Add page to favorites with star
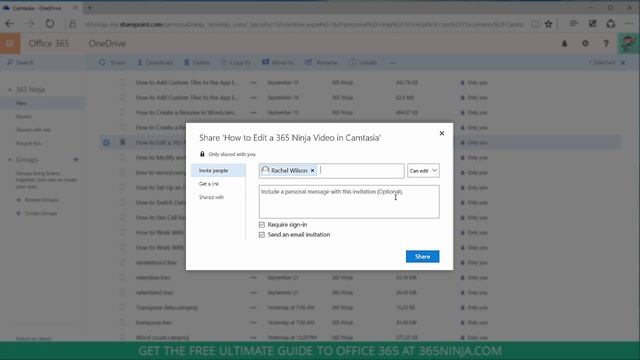 (549, 24)
